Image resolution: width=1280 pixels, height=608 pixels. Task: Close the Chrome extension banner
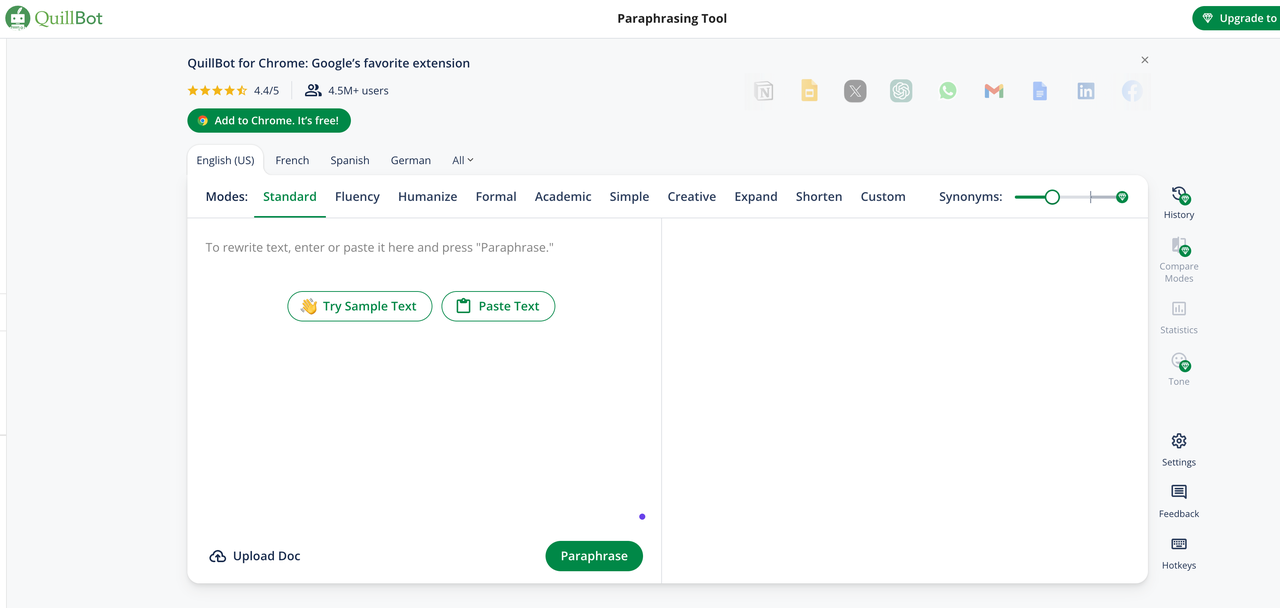(1145, 60)
